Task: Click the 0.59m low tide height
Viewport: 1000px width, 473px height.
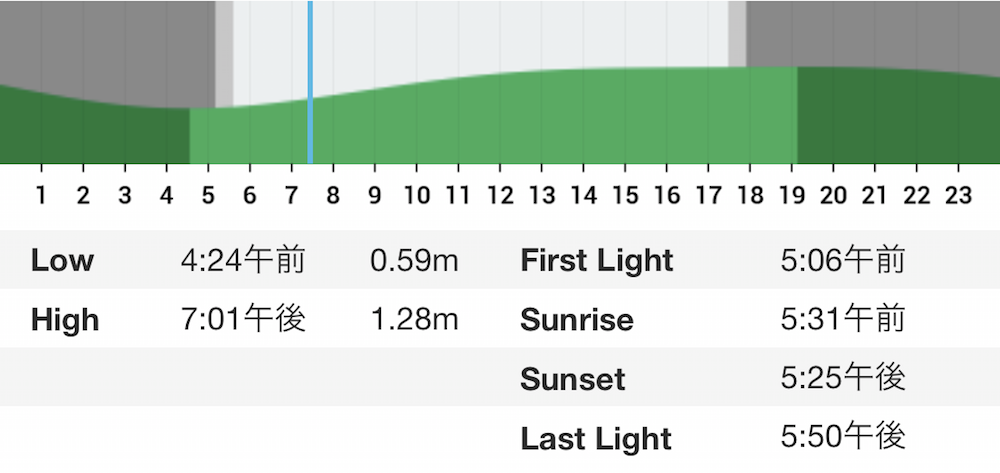Action: [415, 261]
